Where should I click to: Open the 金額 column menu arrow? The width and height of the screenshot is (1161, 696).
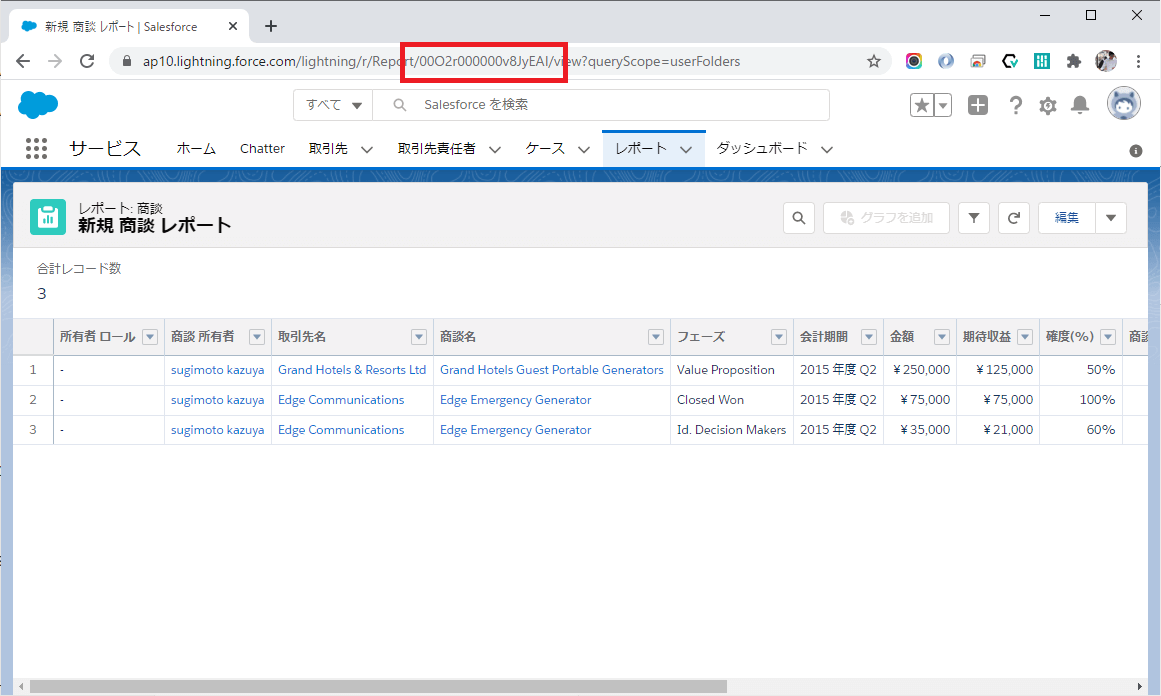942,337
